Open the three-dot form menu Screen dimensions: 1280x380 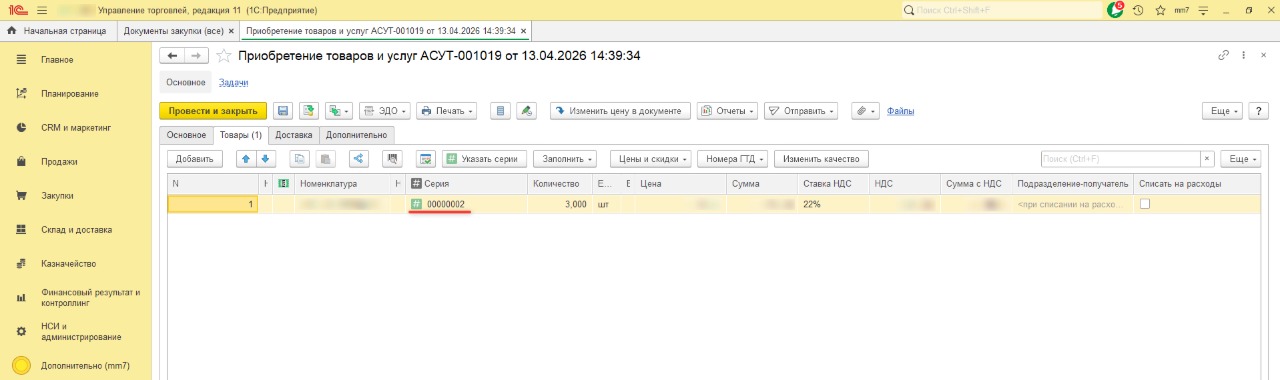(1245, 55)
